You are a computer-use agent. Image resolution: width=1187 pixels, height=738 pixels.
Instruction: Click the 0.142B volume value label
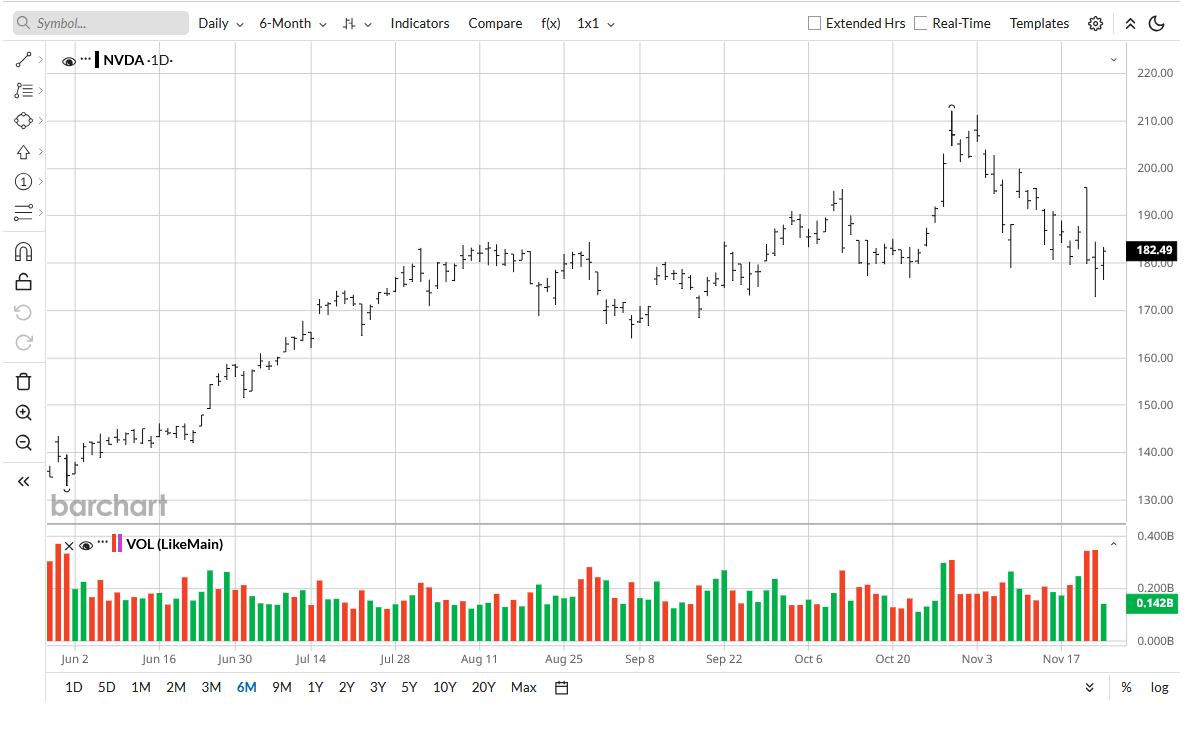tap(1153, 604)
